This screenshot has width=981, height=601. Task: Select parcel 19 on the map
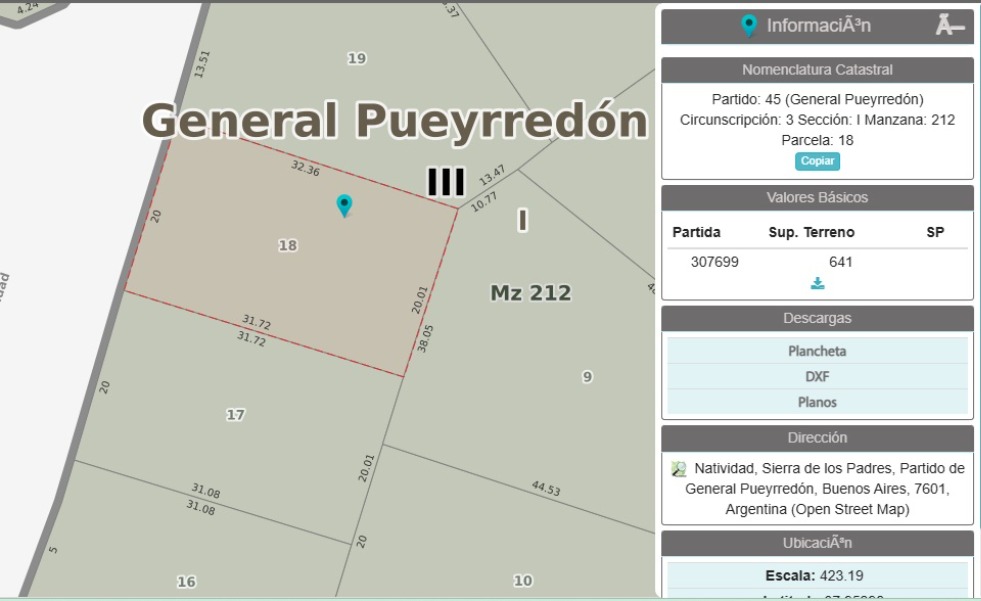coord(356,59)
